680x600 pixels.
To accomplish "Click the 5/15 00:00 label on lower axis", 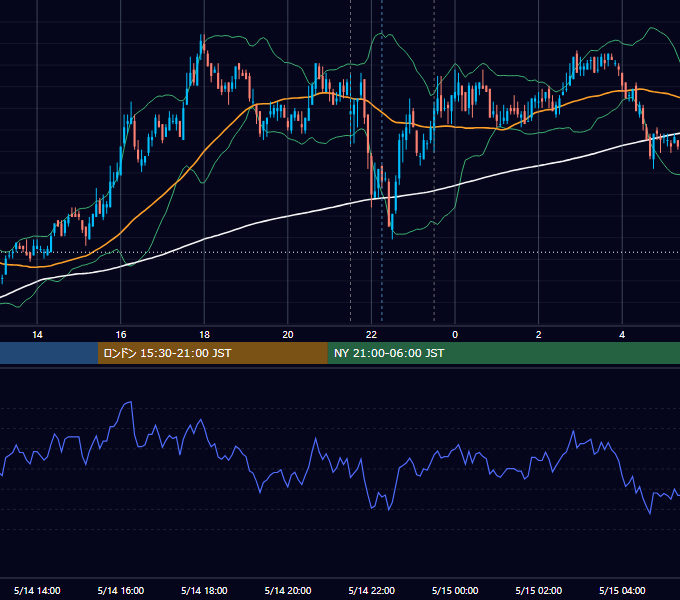I will tap(455, 590).
